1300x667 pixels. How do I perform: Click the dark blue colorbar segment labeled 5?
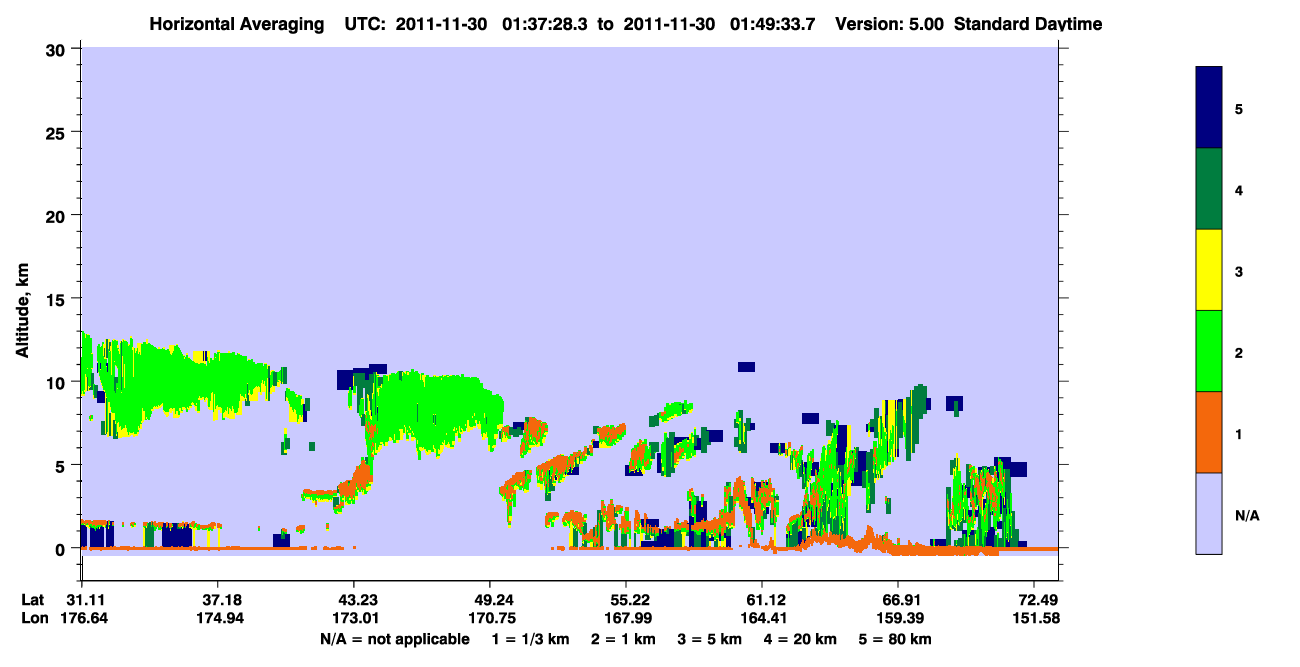pyautogui.click(x=1209, y=108)
